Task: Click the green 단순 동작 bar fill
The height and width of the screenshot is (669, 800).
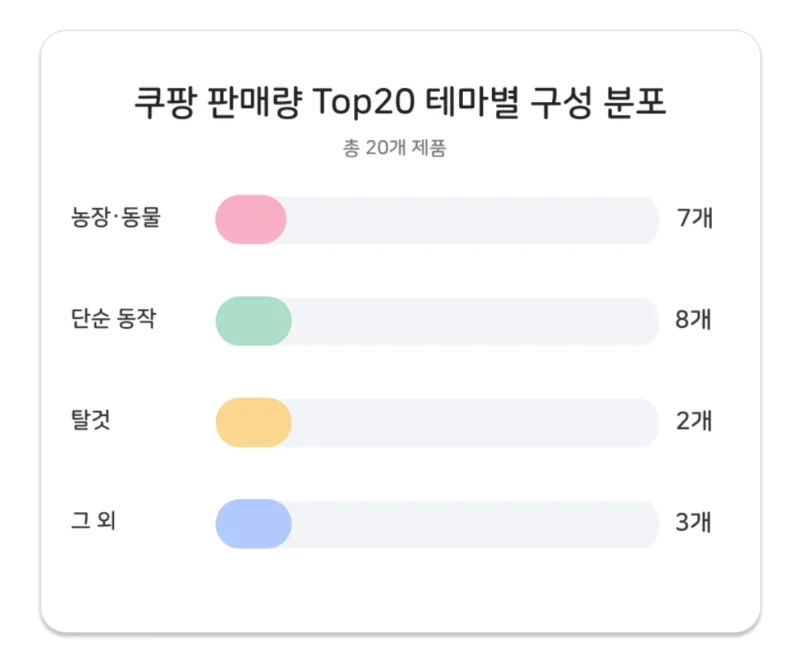Action: pos(254,321)
